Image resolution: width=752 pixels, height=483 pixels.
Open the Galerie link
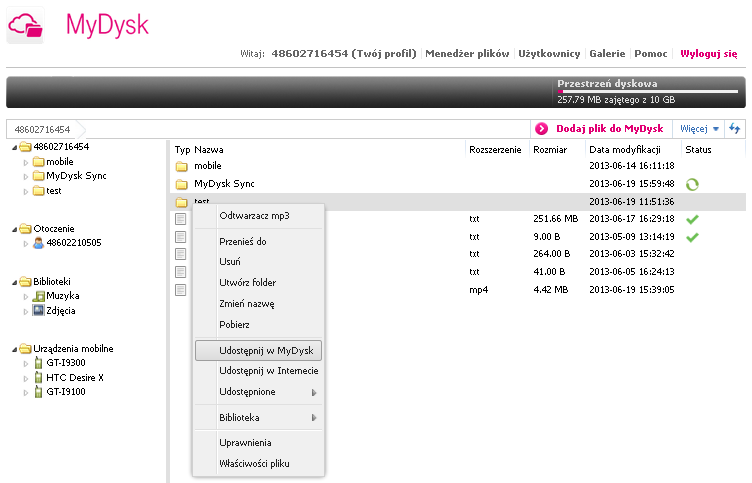[x=607, y=54]
